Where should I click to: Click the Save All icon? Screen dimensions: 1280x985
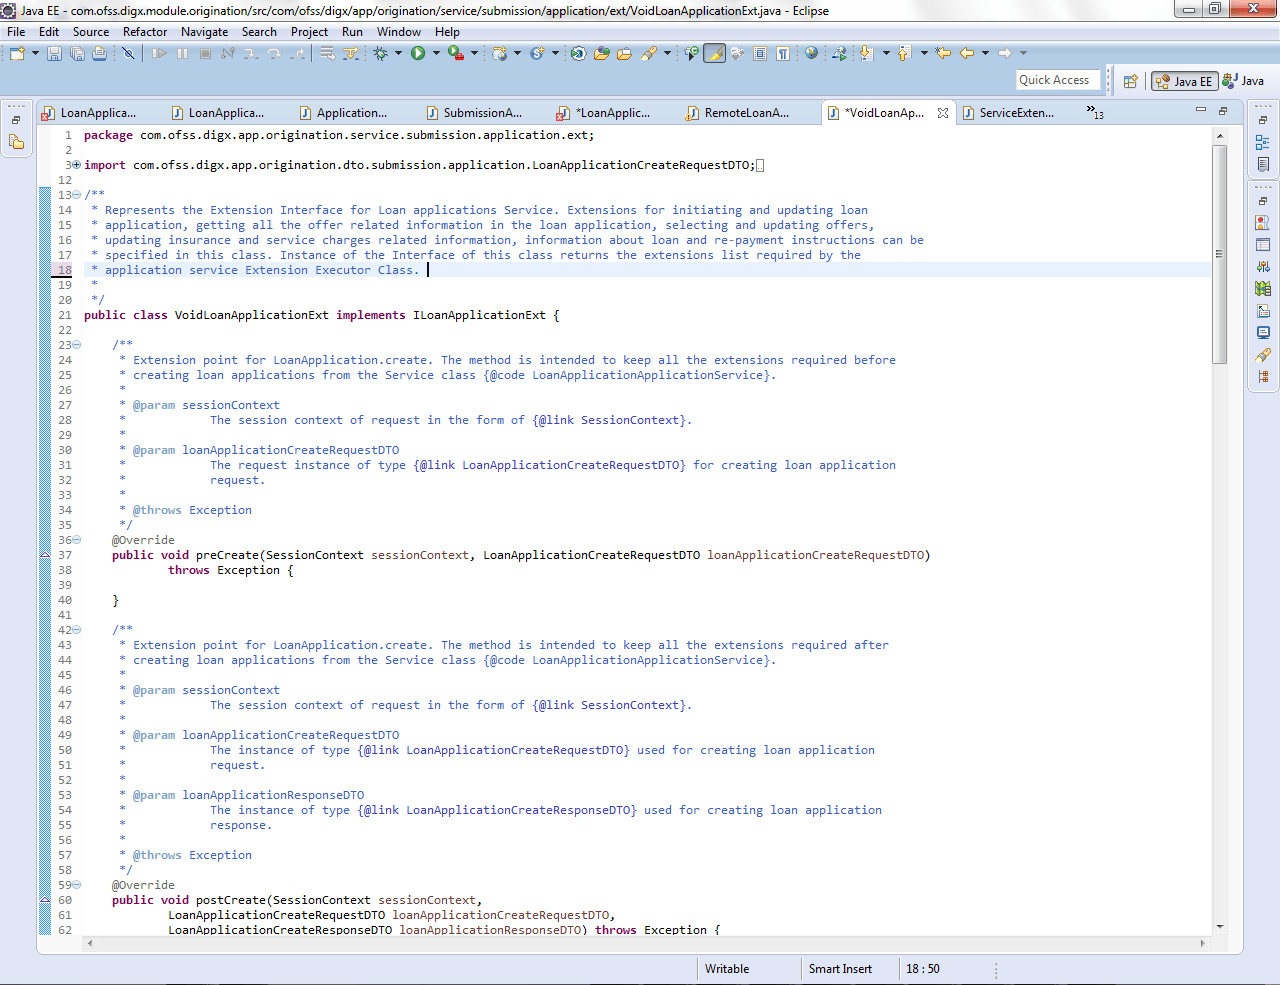77,53
